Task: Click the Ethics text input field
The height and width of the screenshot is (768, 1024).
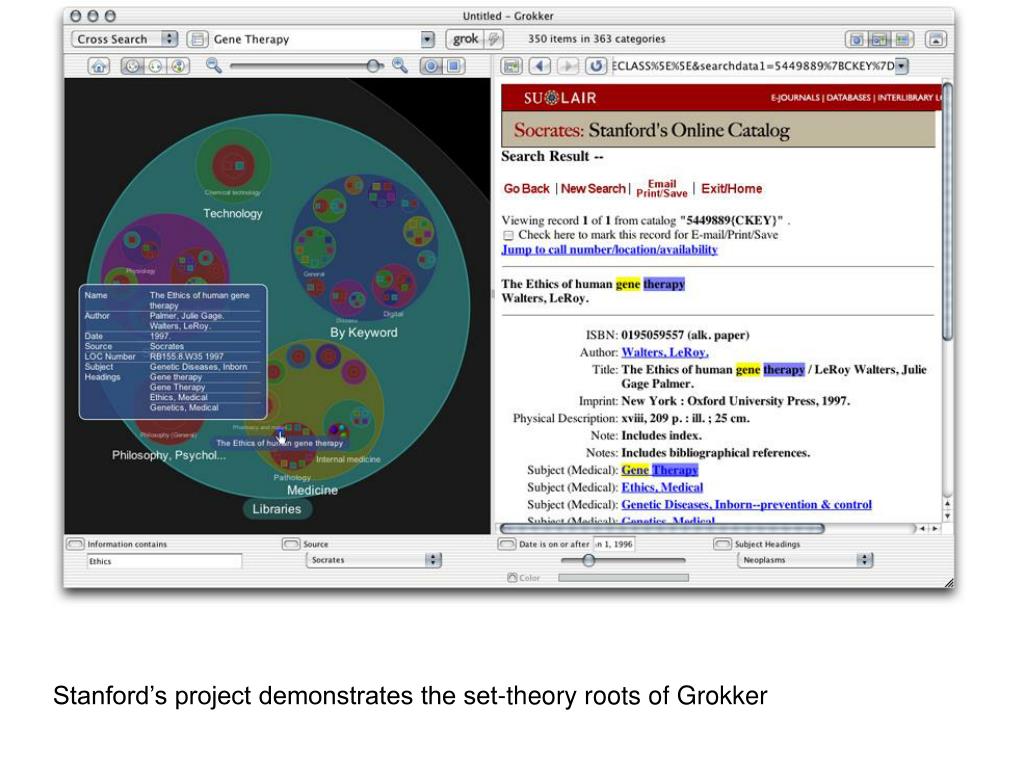Action: coord(164,561)
